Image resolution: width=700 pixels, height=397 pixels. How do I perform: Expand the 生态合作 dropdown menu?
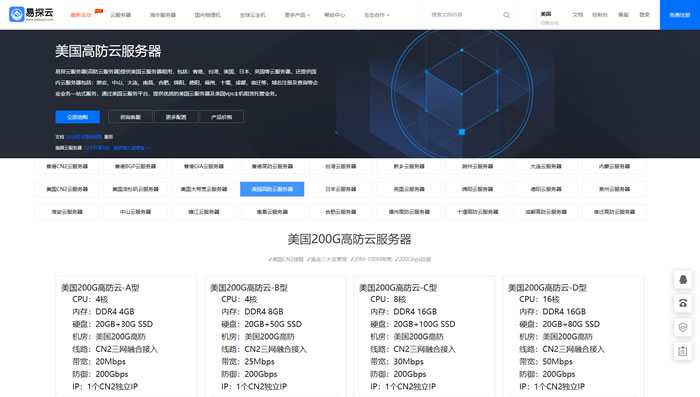click(x=376, y=15)
